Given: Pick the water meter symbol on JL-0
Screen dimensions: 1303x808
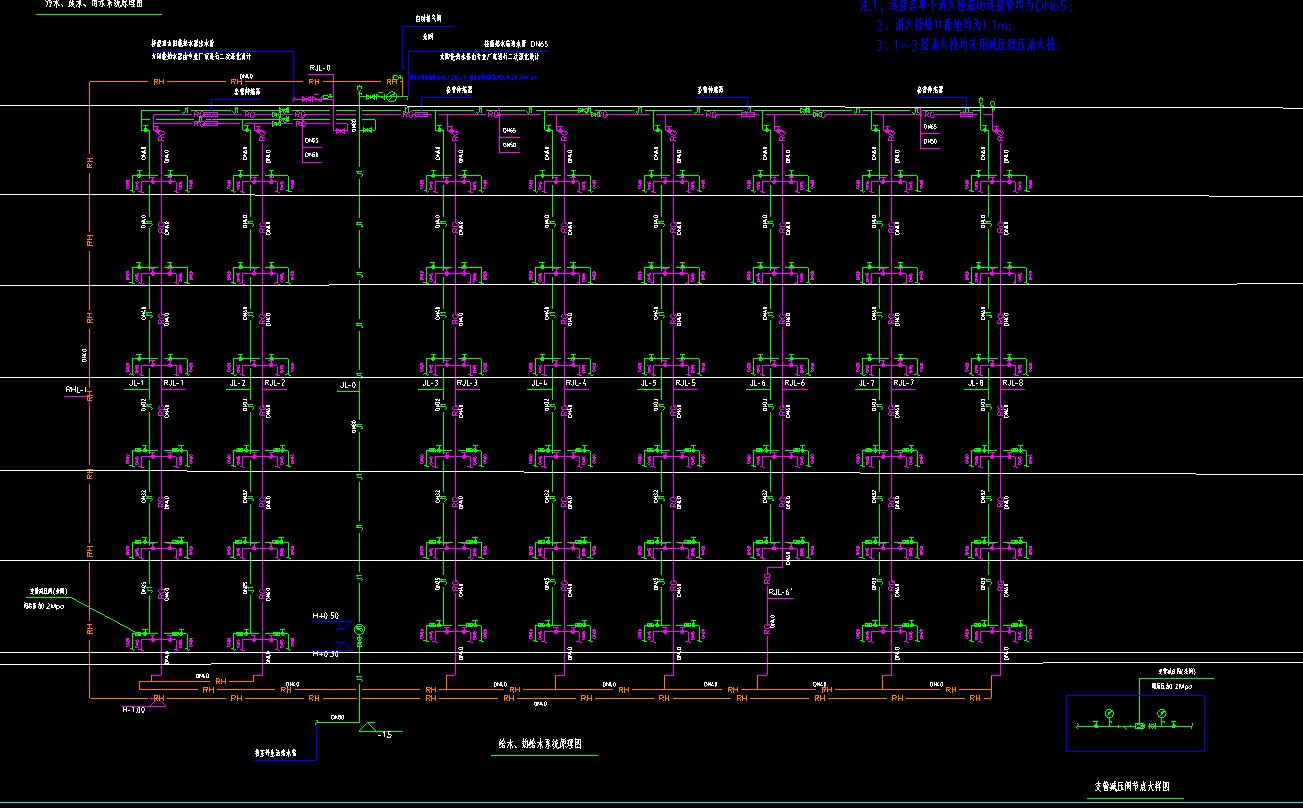Looking at the screenshot, I should pyautogui.click(x=360, y=629).
